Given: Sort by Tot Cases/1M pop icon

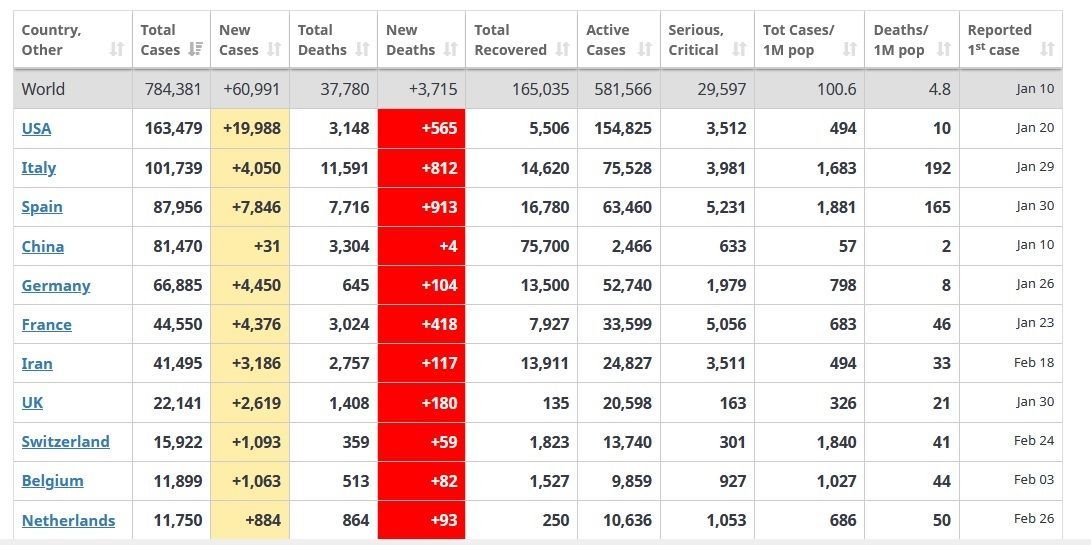Looking at the screenshot, I should (x=849, y=49).
